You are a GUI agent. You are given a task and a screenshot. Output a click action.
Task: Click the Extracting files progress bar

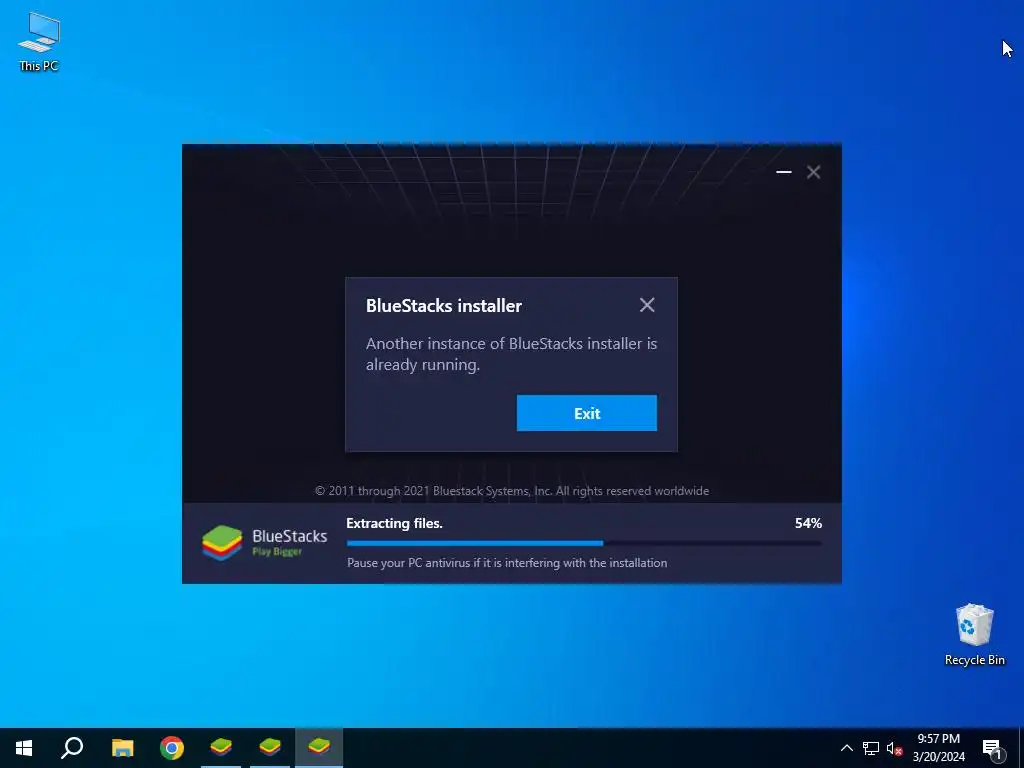[584, 543]
